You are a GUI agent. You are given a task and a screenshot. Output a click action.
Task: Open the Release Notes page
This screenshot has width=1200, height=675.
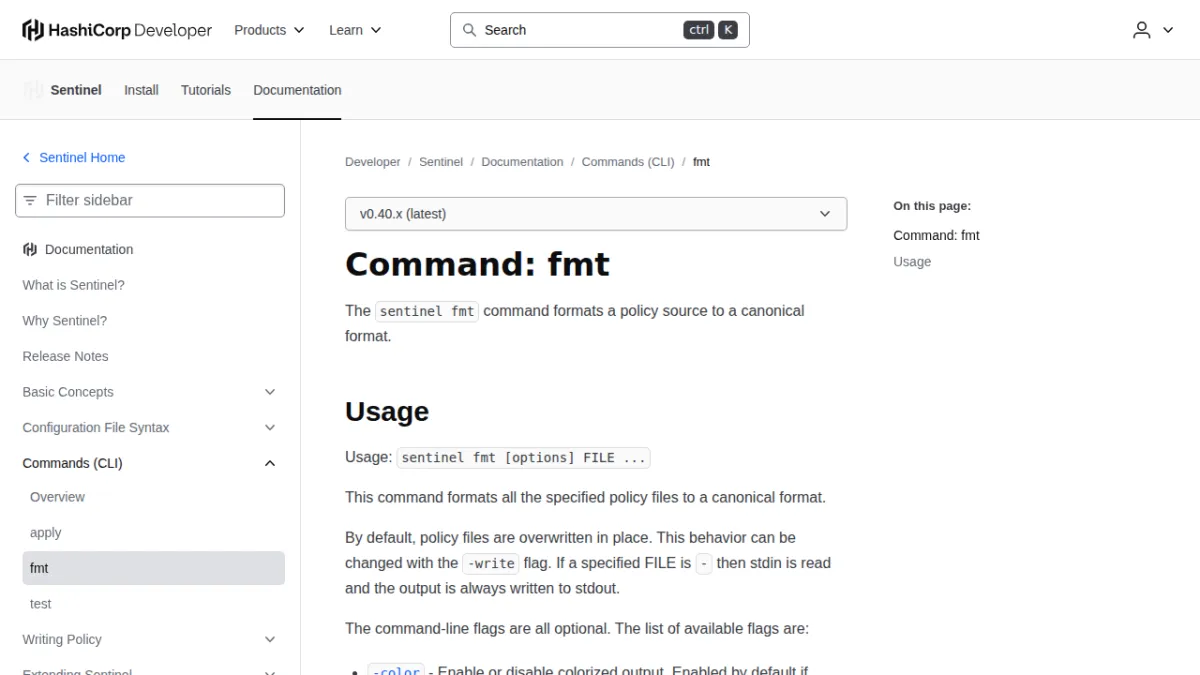(x=66, y=356)
